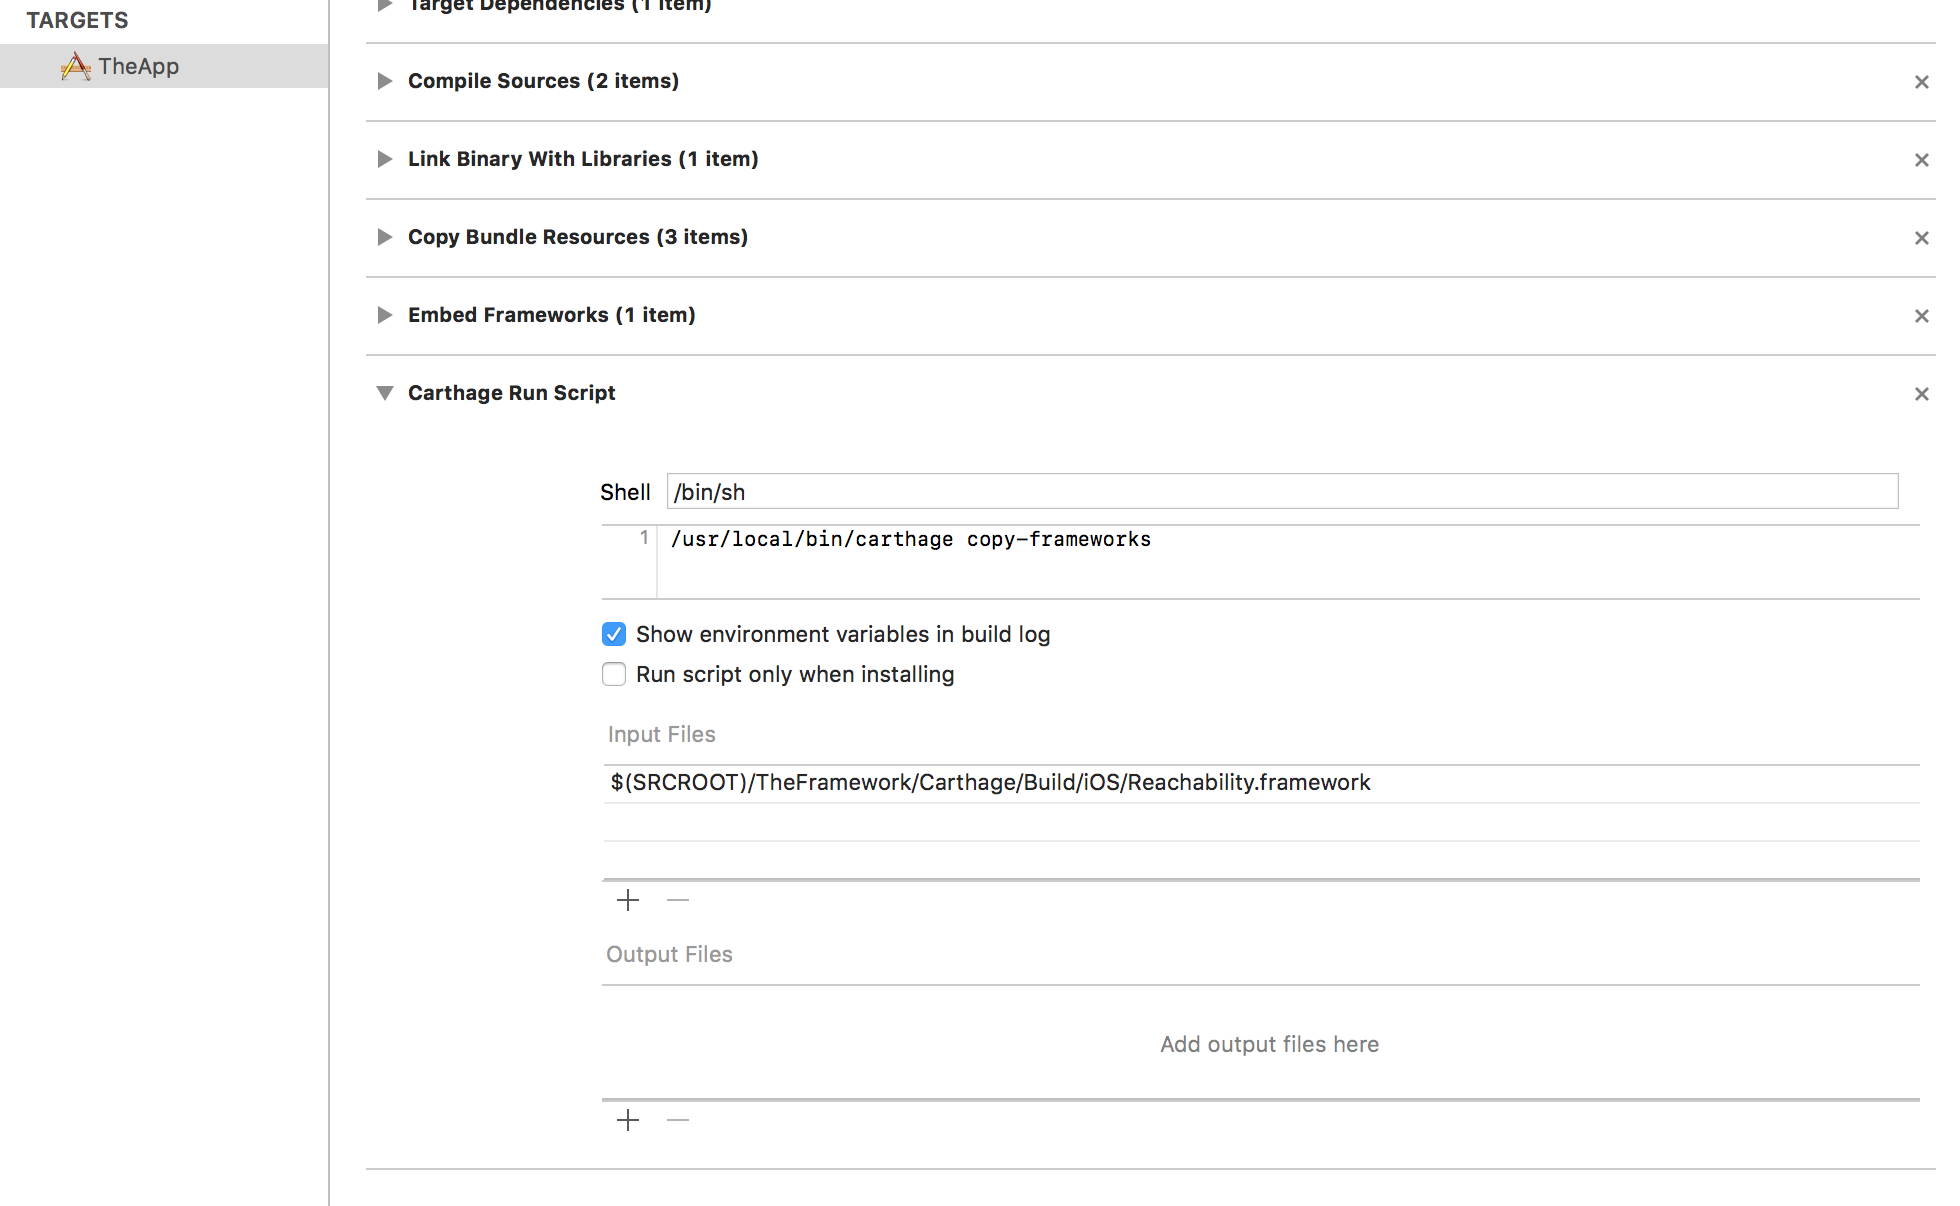The image size is (1960, 1206).
Task: Collapse the Carthage Run Script section
Action: coord(384,393)
